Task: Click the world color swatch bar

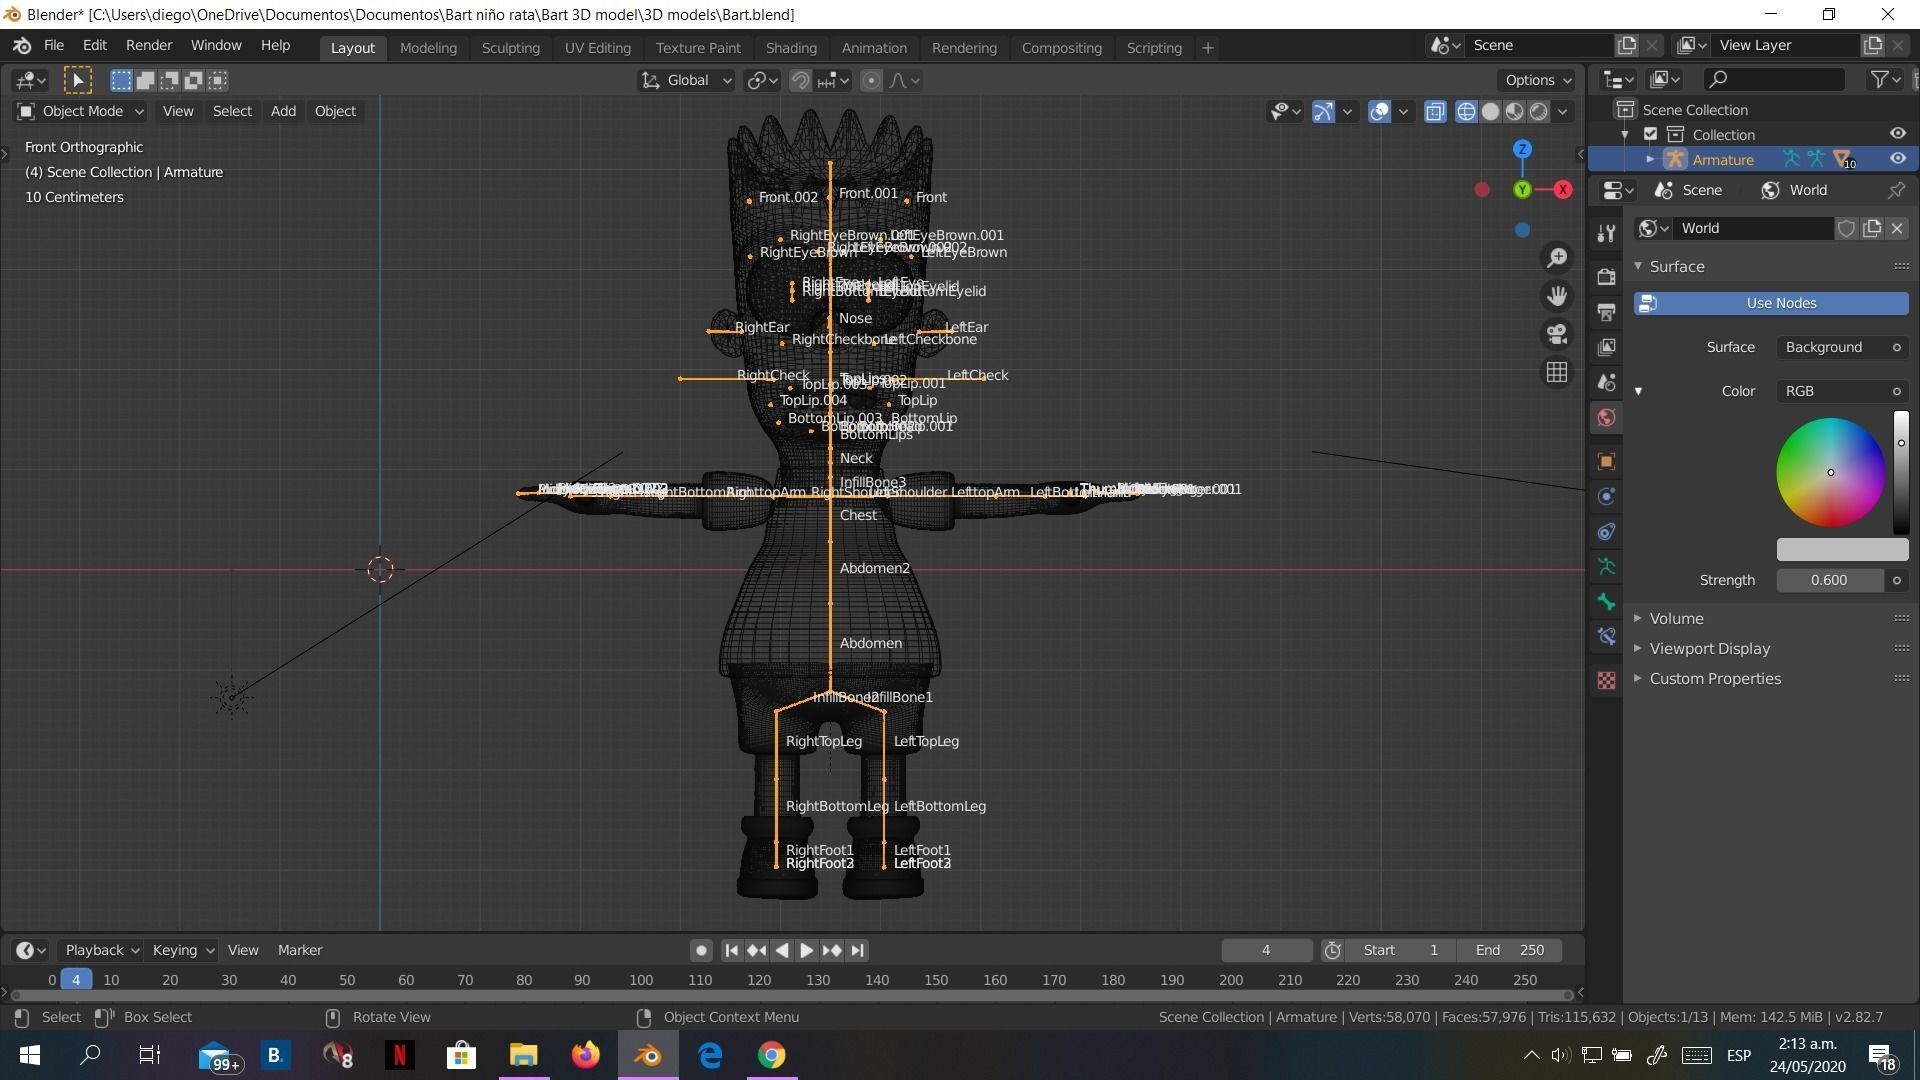Action: [x=1842, y=549]
